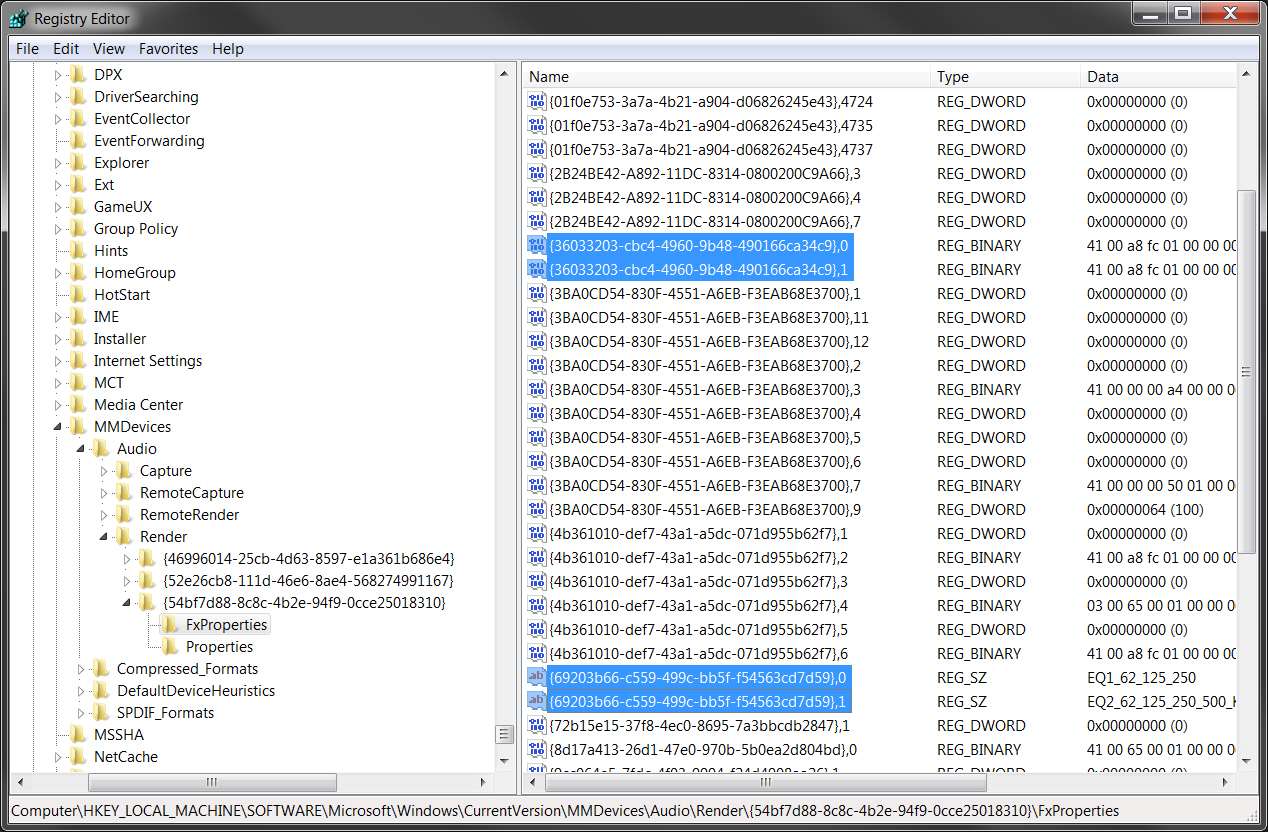Open the Favorites menu

[x=168, y=48]
